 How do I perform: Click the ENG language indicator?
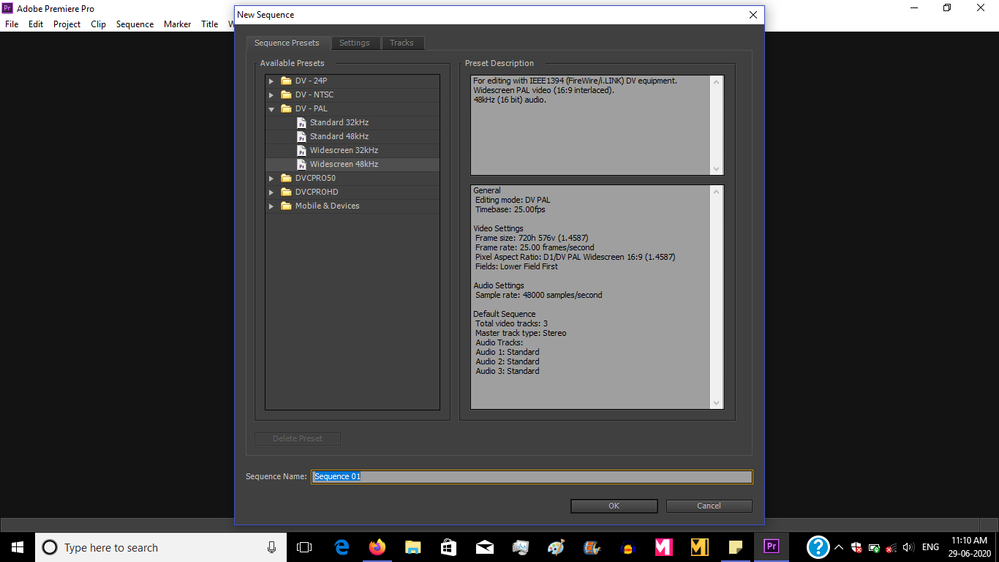point(930,547)
